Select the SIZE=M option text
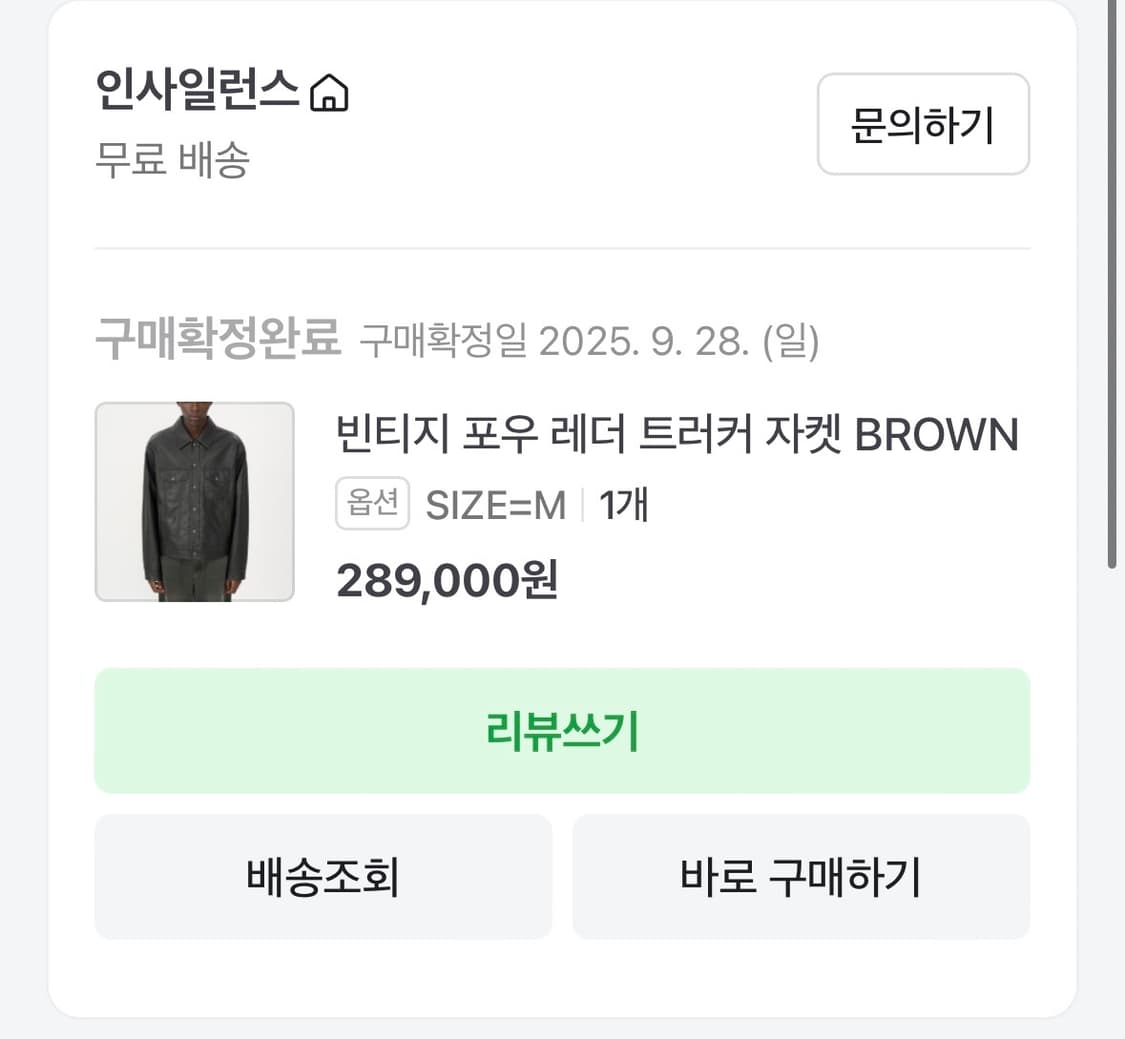Viewport: 1125px width, 1039px height. (x=496, y=505)
